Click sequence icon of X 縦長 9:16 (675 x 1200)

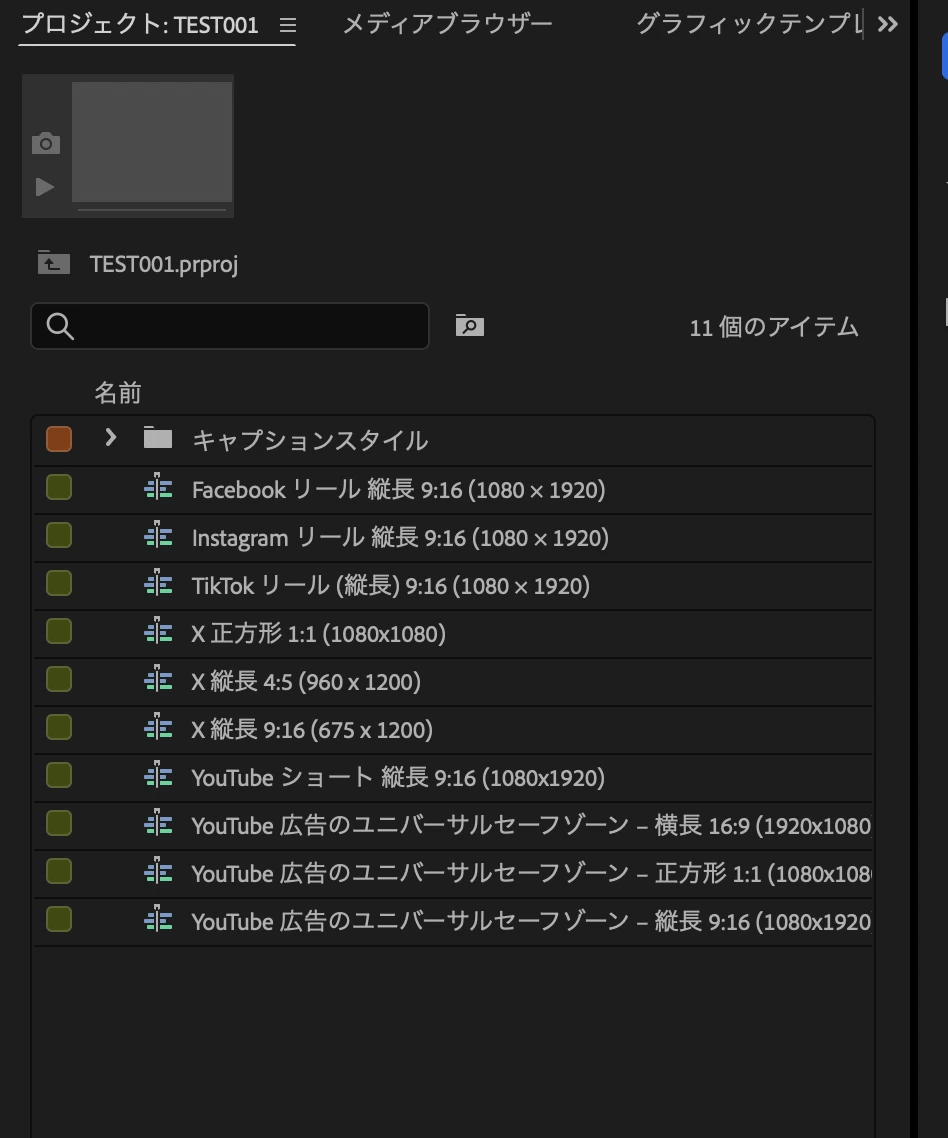tap(158, 727)
